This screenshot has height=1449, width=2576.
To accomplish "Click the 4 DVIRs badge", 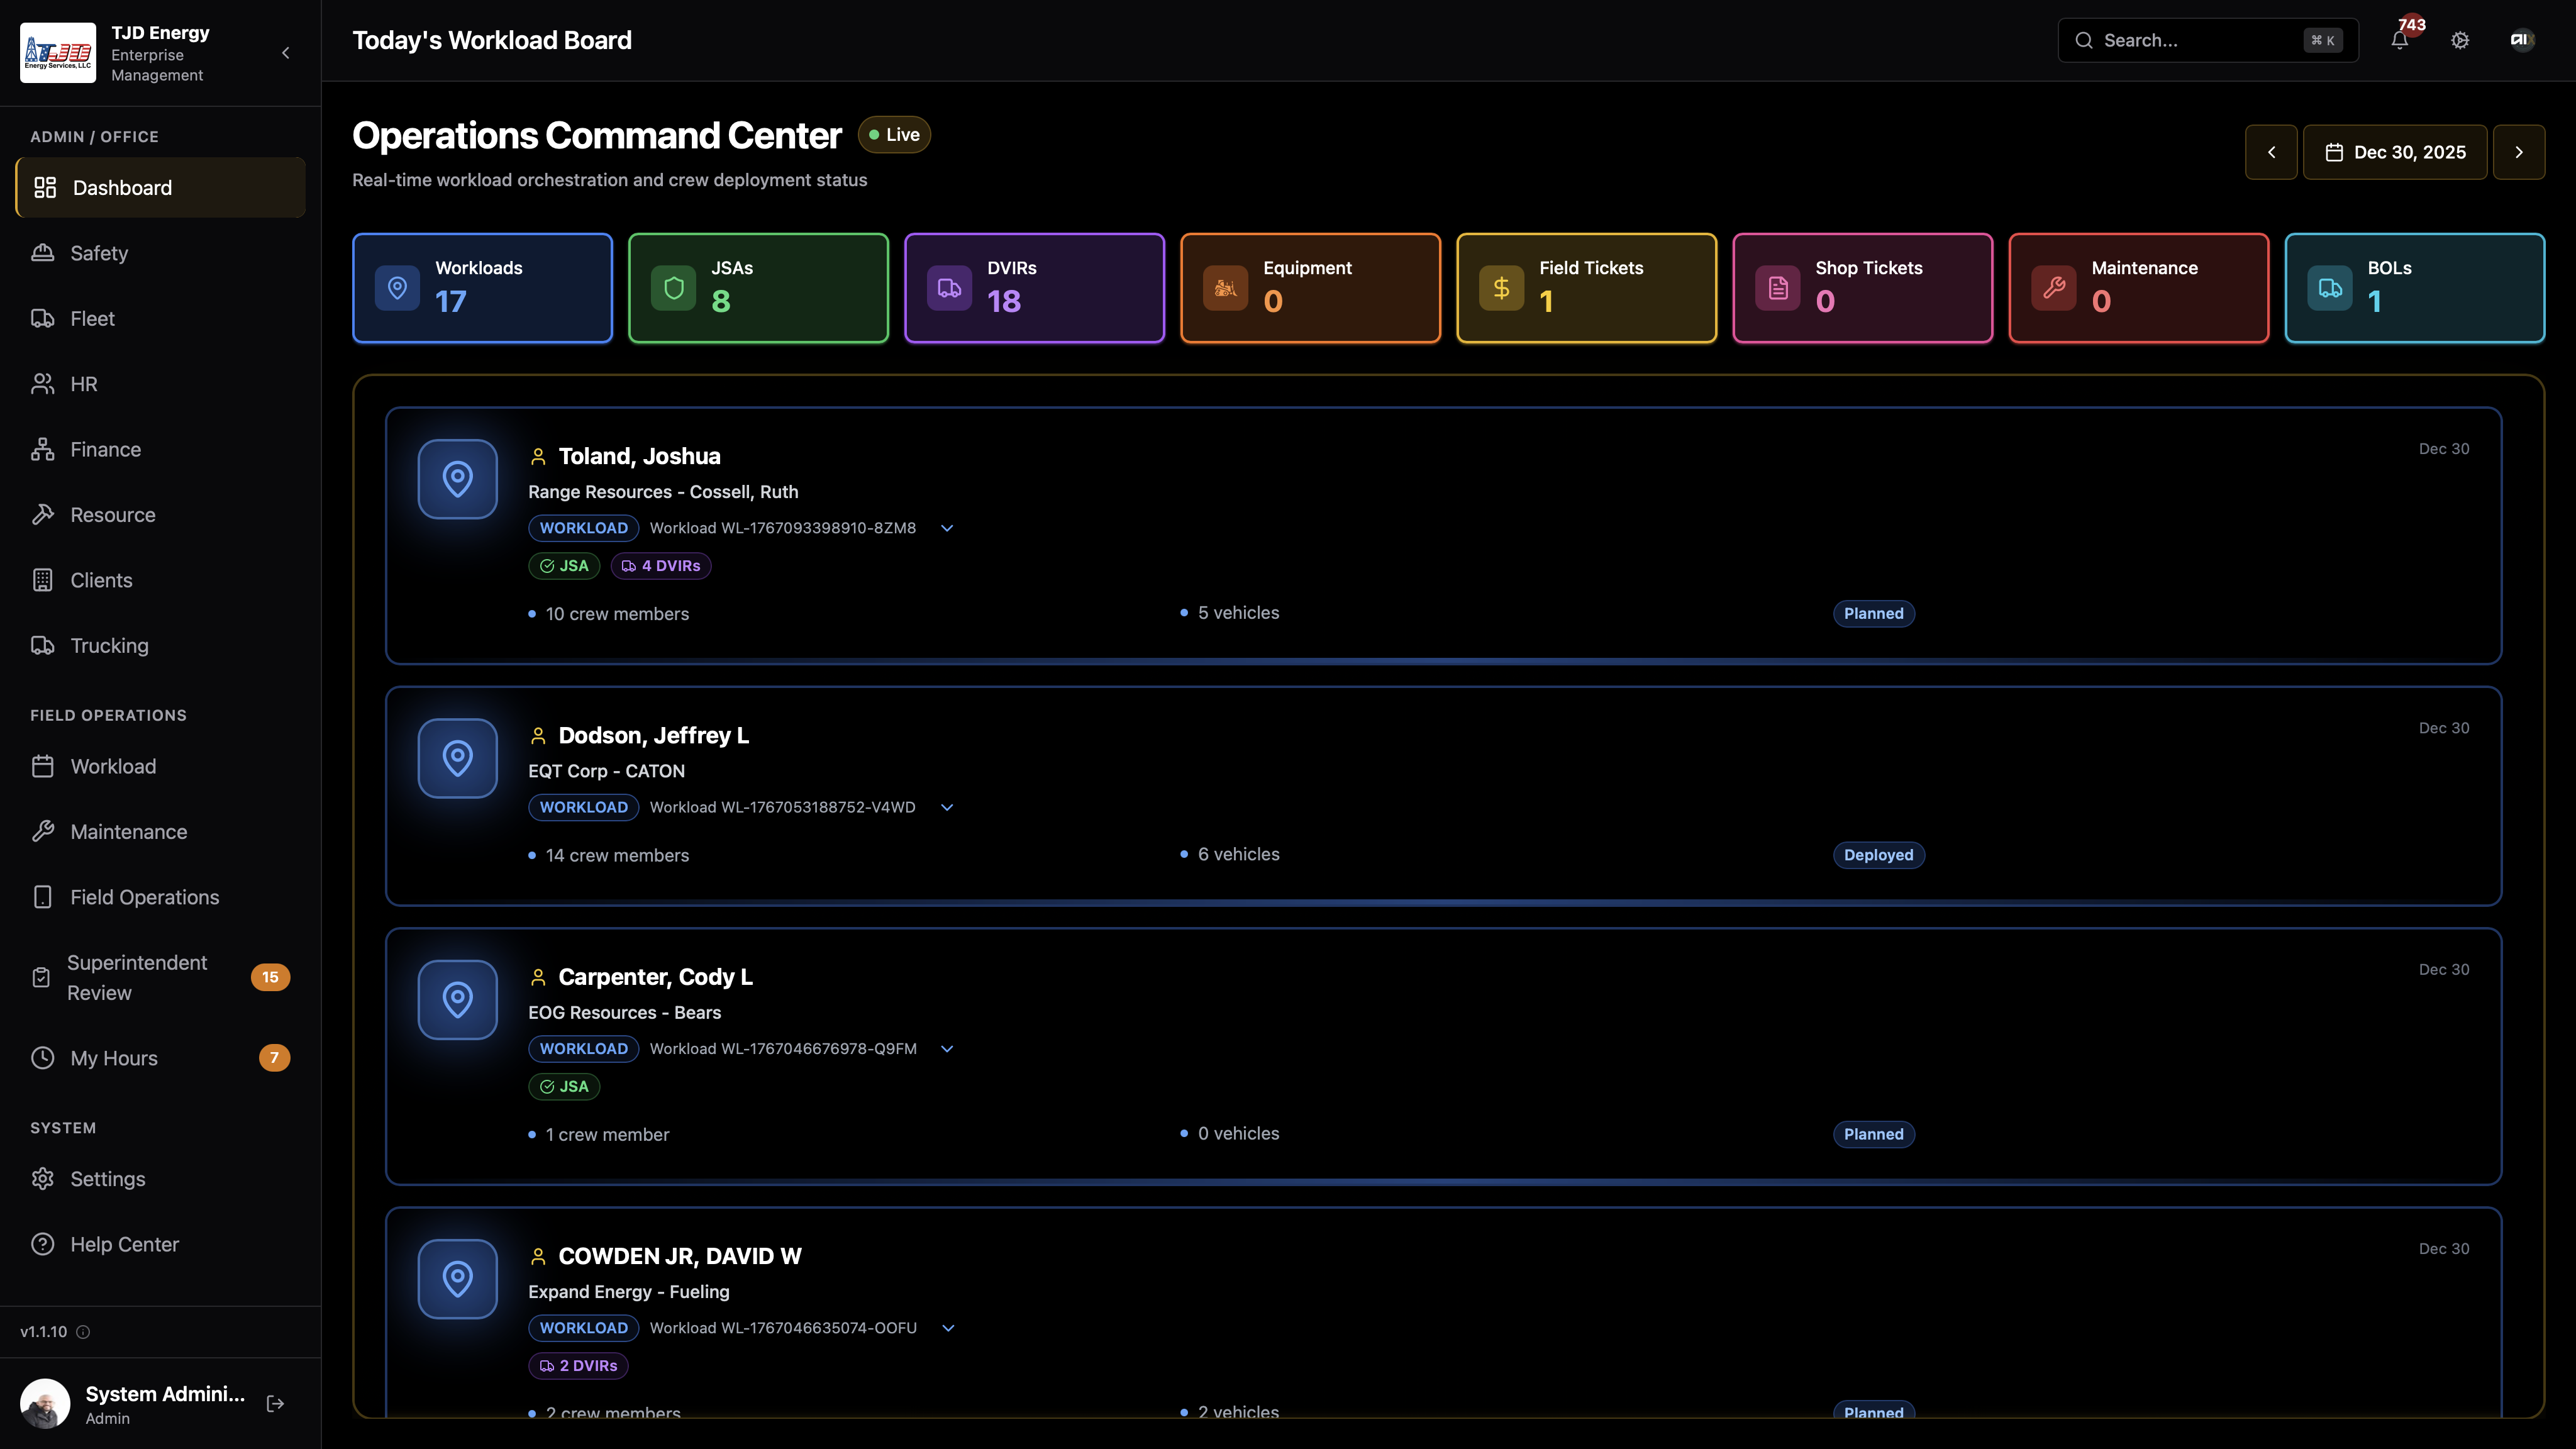I will 661,566.
